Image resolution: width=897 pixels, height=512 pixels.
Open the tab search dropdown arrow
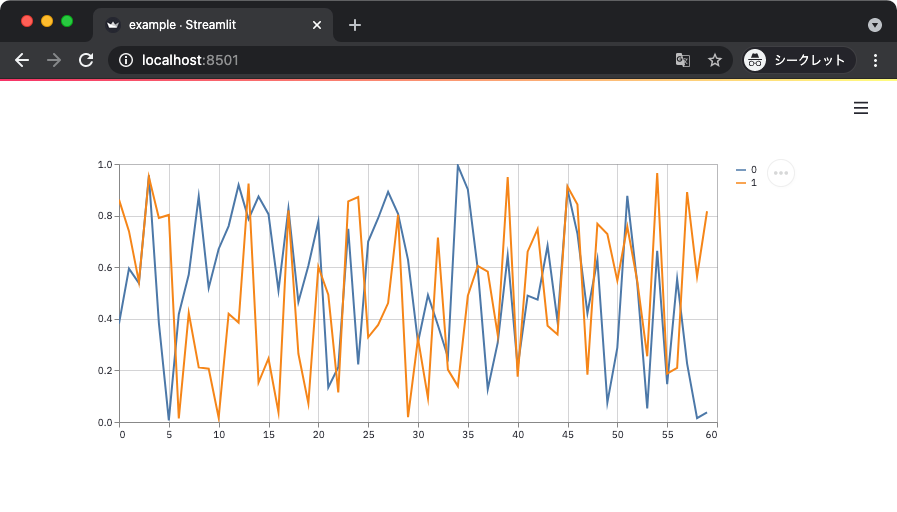coord(874,25)
